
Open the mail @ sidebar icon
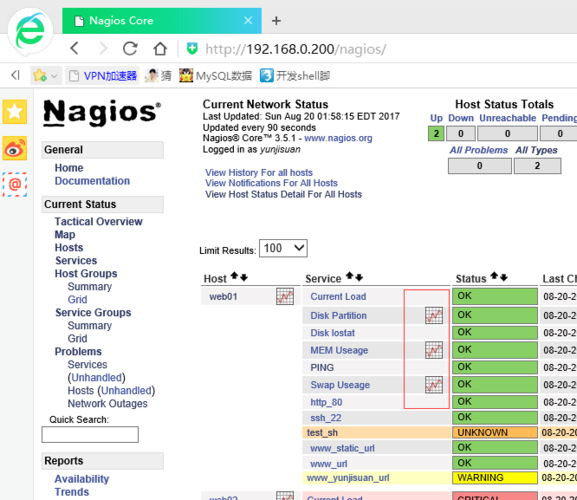click(x=15, y=184)
